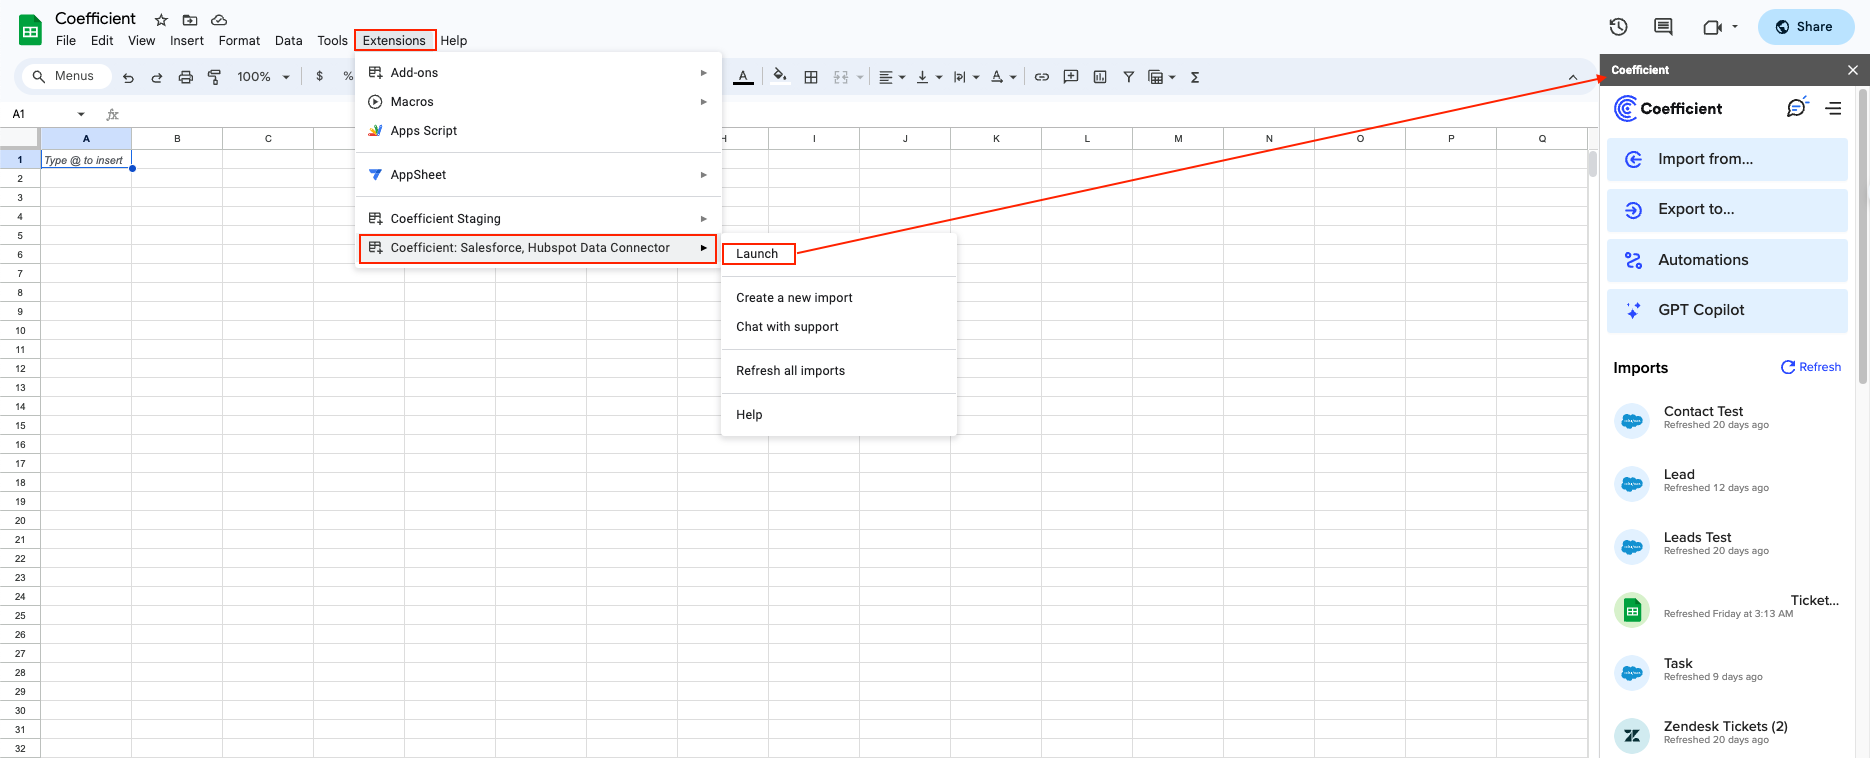Image resolution: width=1870 pixels, height=758 pixels.
Task: Select Create a new import
Action: coord(838,298)
